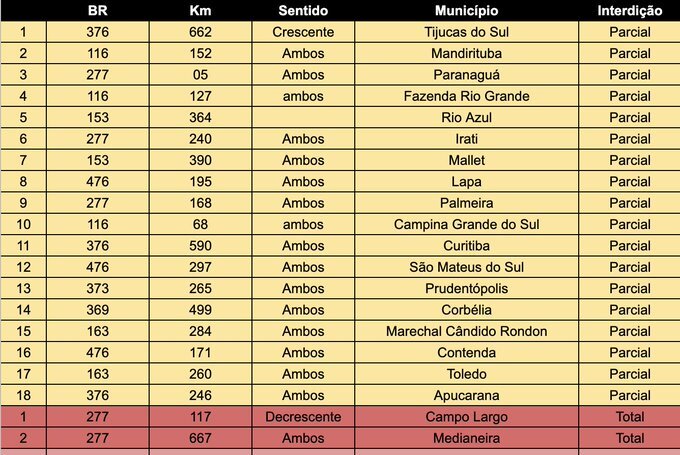Select Km value 499 for Corbélia
Screen dimensions: 680x455
coord(200,310)
